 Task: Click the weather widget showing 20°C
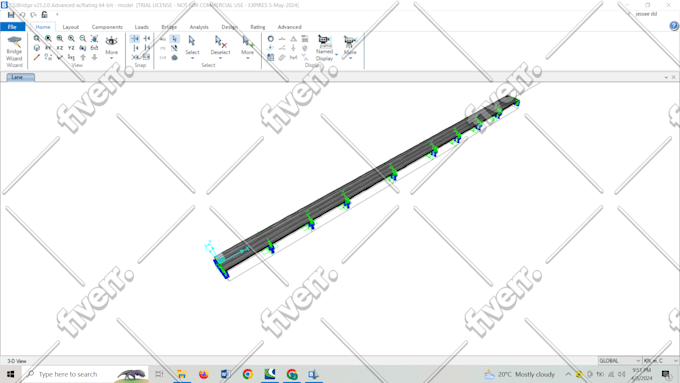[x=519, y=374]
